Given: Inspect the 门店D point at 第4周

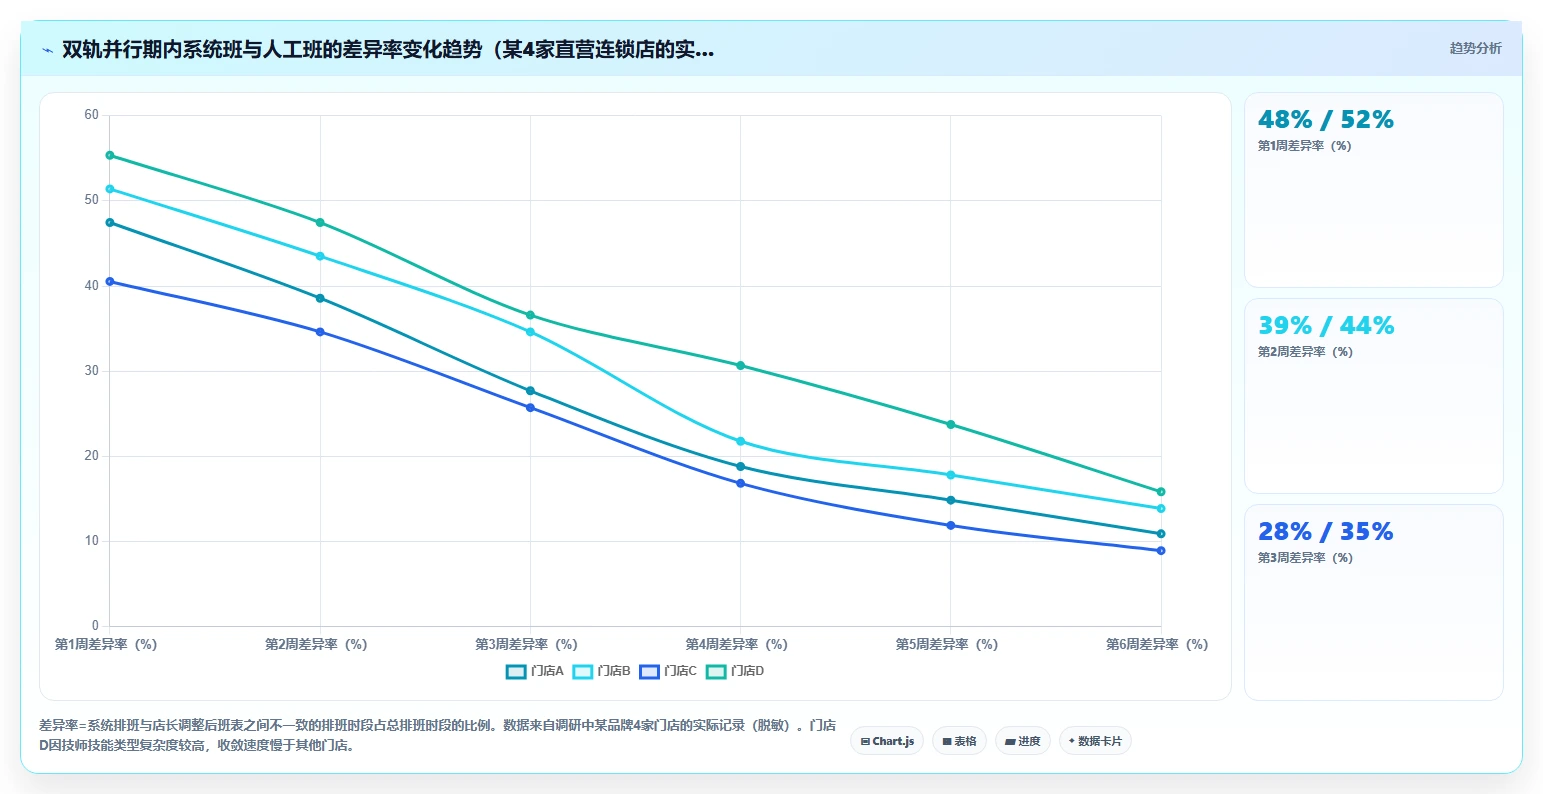Looking at the screenshot, I should pos(741,365).
